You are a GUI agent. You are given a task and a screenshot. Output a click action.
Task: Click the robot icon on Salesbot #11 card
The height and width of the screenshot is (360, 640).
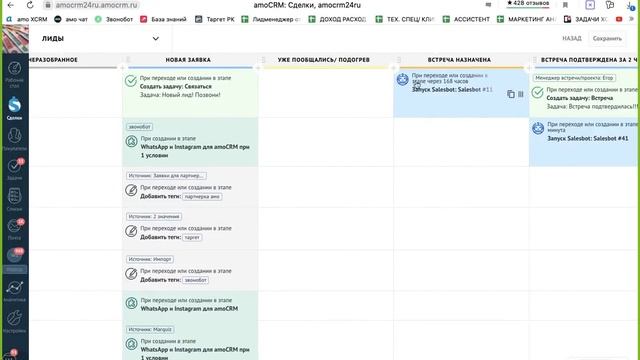[402, 79]
